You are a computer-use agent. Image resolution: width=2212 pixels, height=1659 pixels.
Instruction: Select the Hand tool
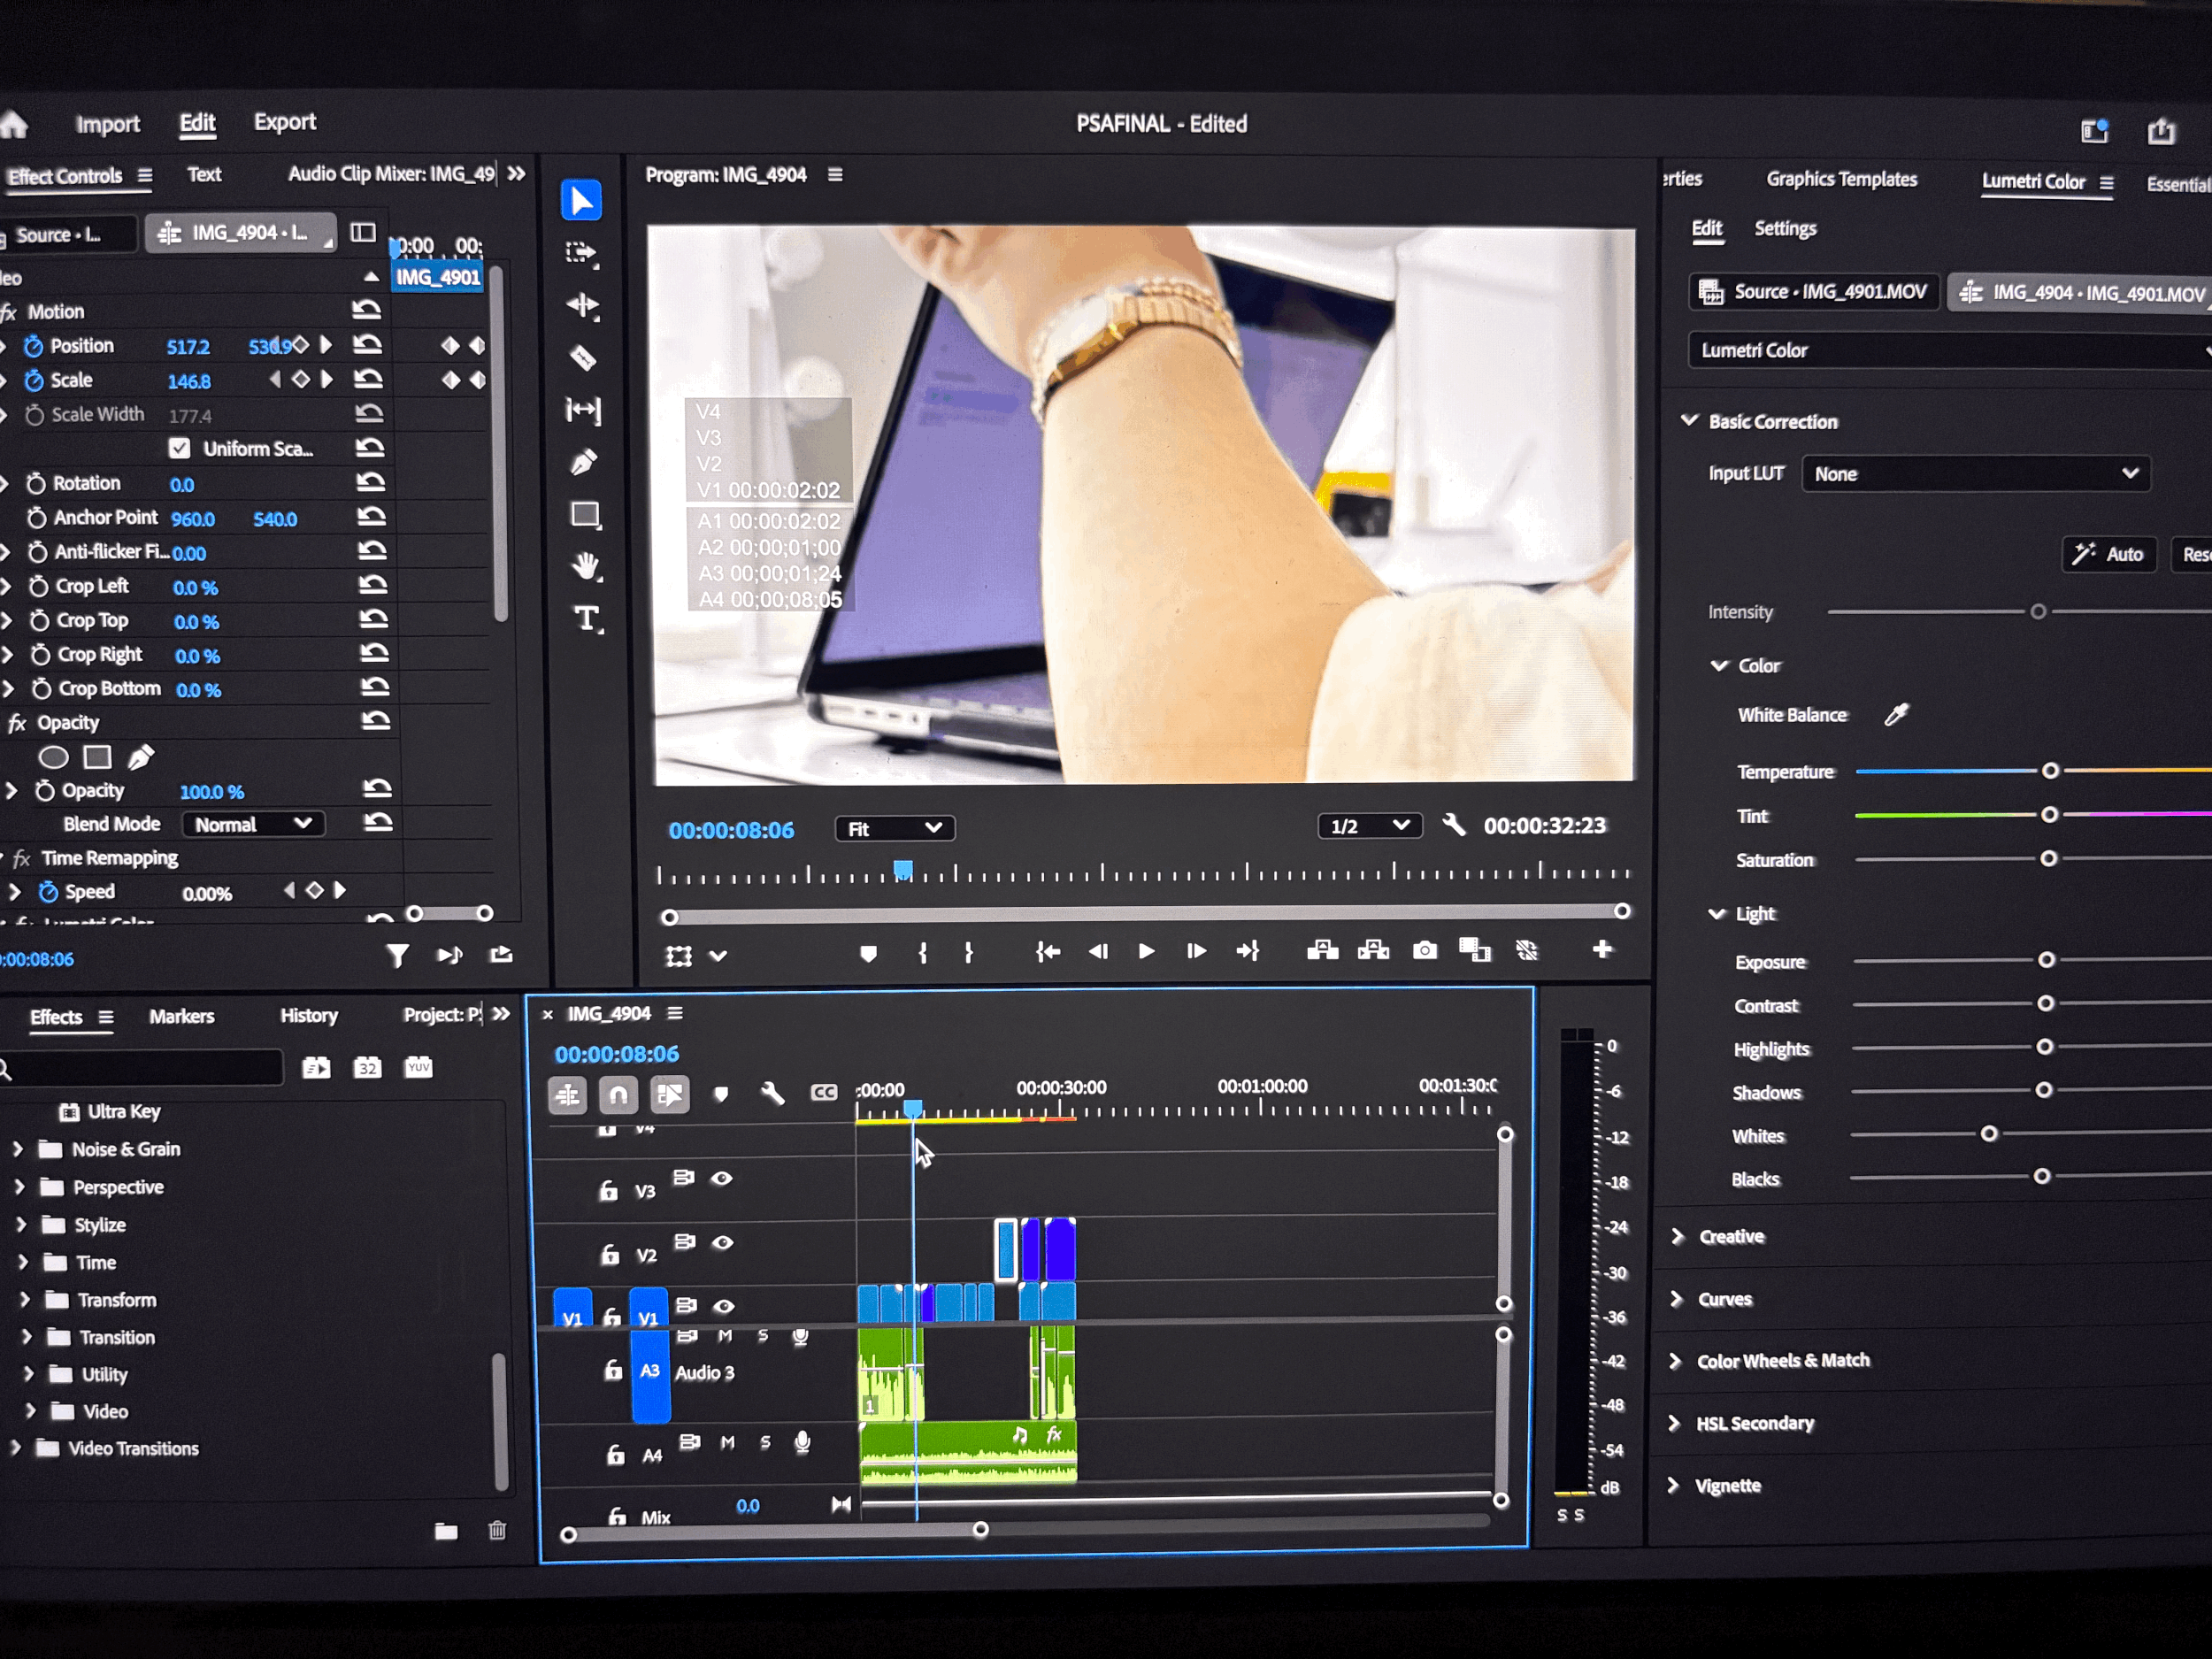point(585,567)
